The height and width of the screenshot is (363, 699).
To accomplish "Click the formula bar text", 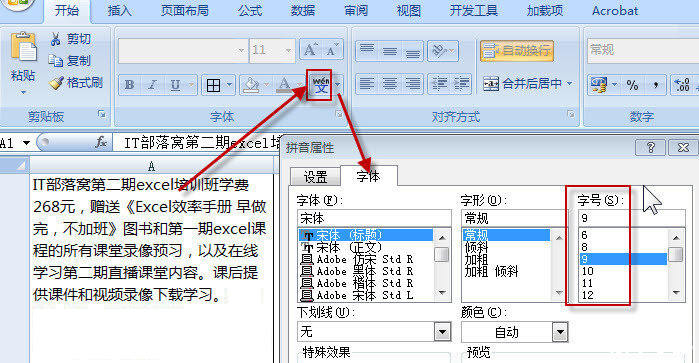I will [x=201, y=143].
